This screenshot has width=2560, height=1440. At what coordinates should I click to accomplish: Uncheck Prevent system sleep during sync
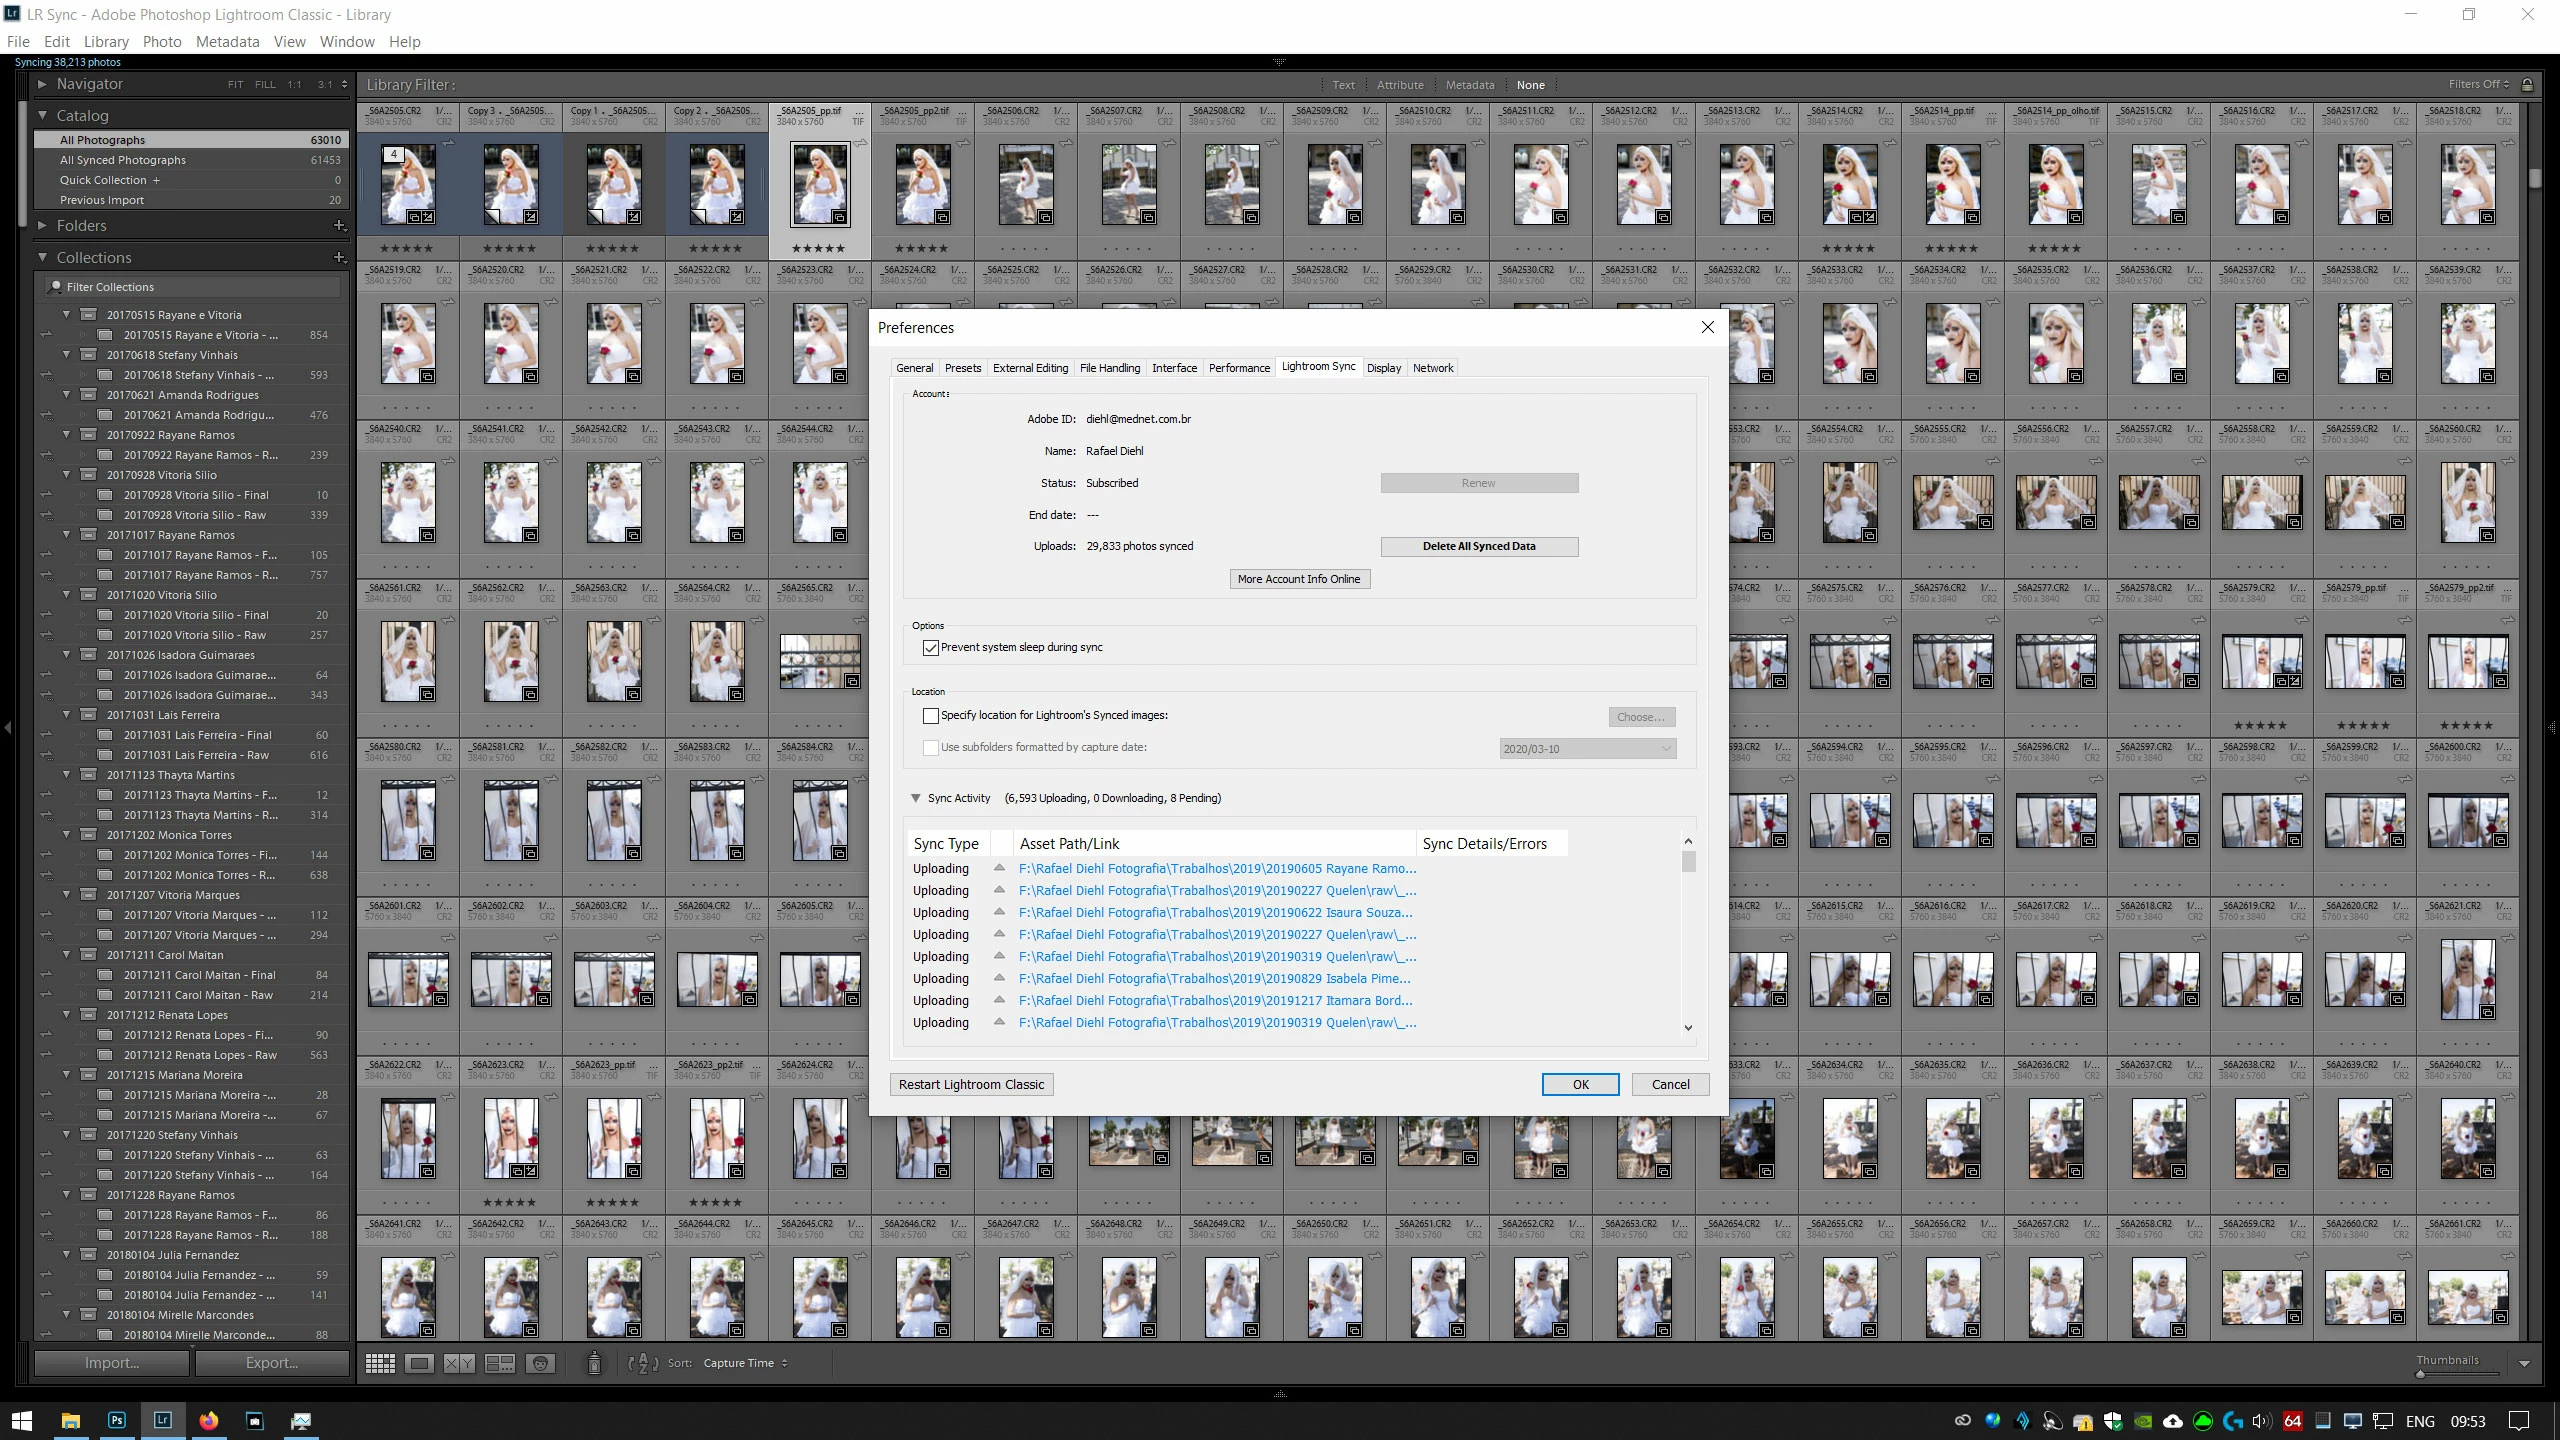click(931, 648)
